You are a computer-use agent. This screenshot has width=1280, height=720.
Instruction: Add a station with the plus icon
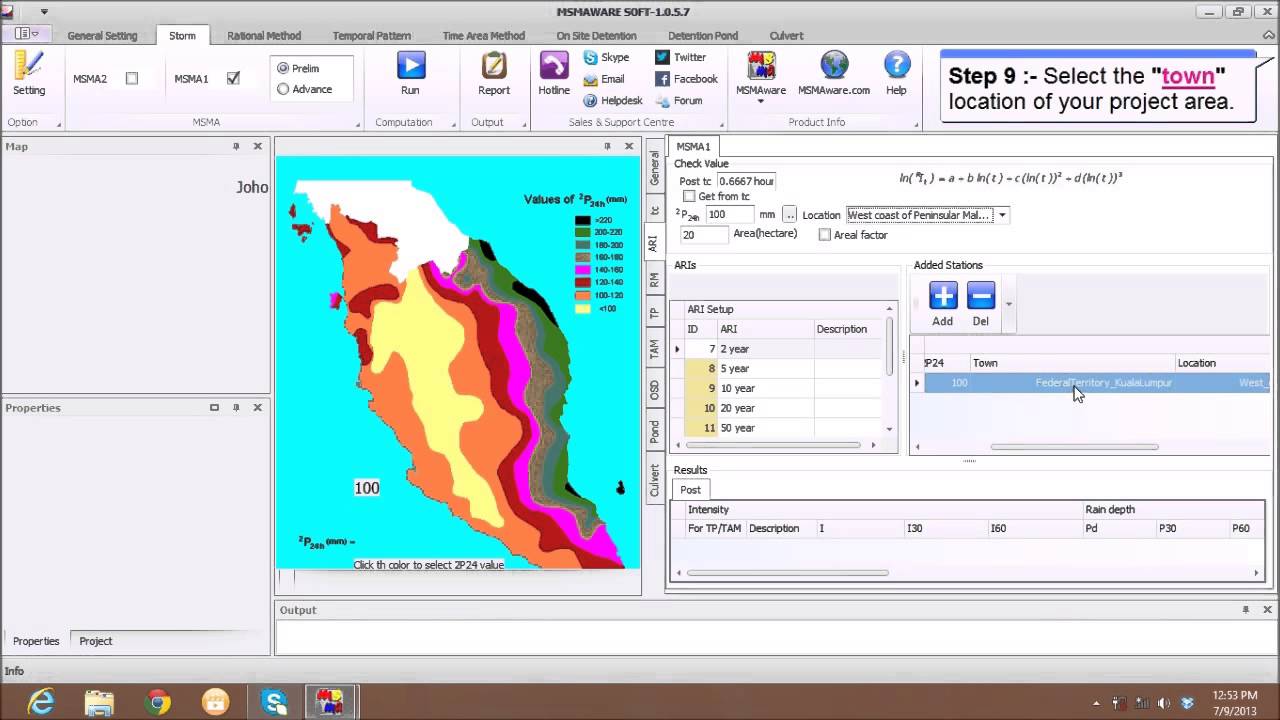tap(943, 296)
